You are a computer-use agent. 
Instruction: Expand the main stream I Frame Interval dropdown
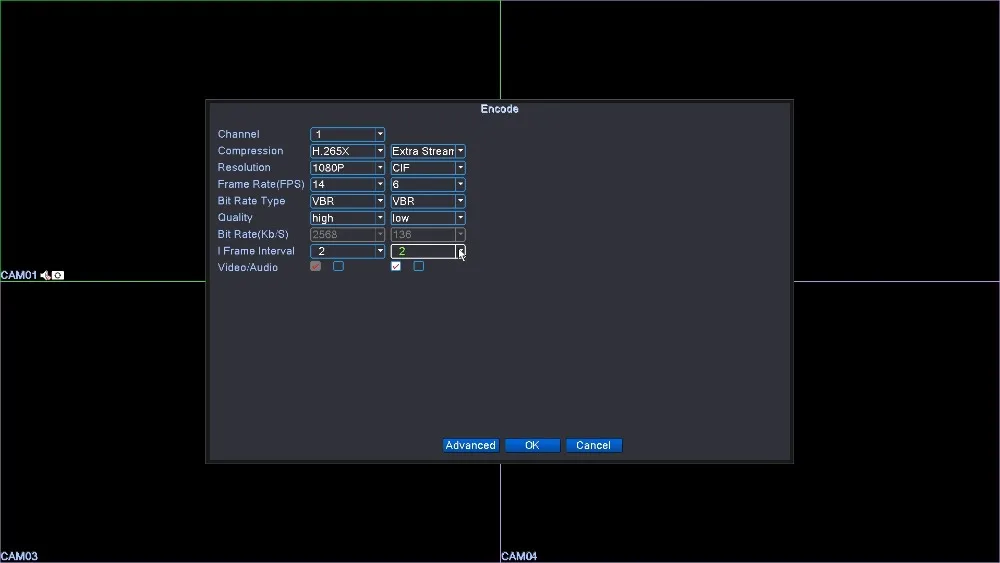(x=347, y=251)
